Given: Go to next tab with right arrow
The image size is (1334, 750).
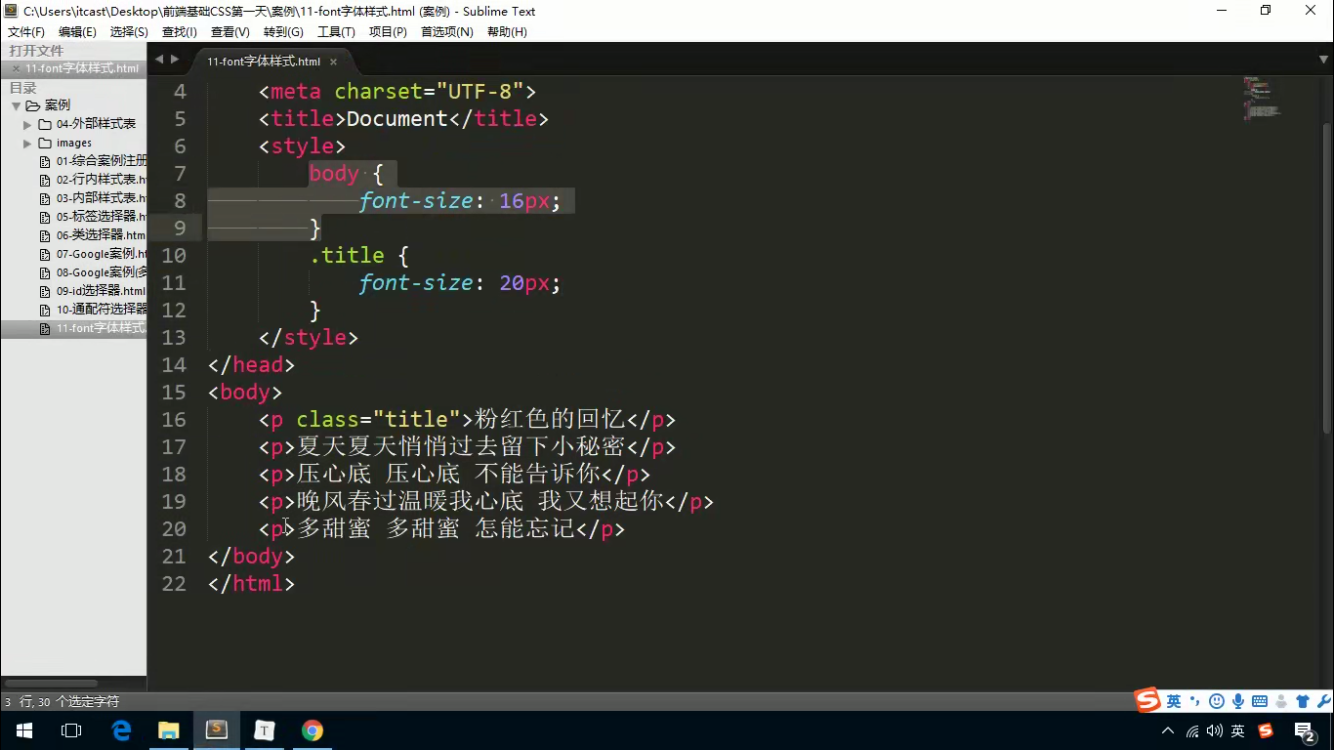Looking at the screenshot, I should click(x=175, y=60).
